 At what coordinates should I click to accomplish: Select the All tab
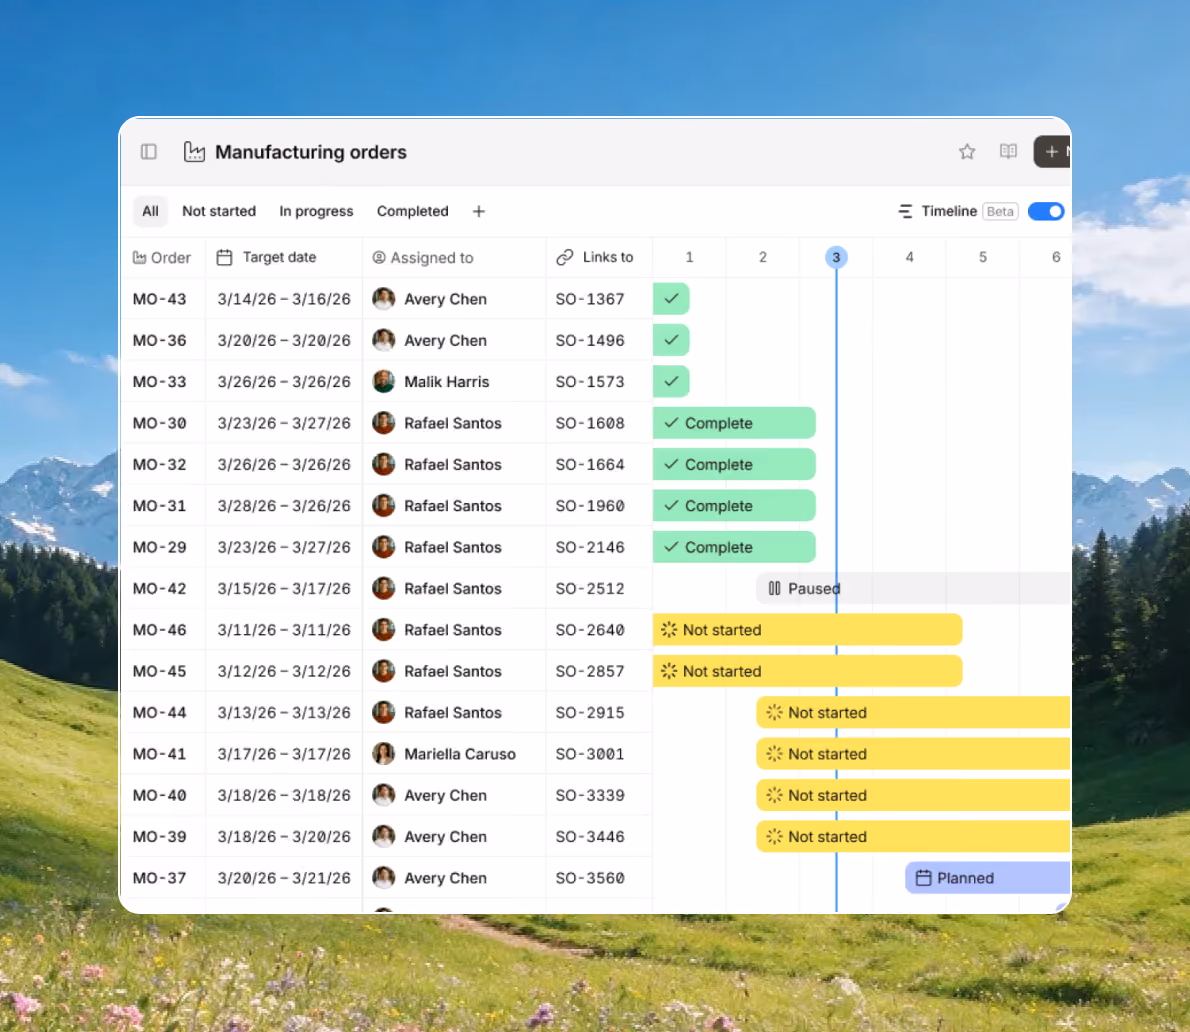150,211
